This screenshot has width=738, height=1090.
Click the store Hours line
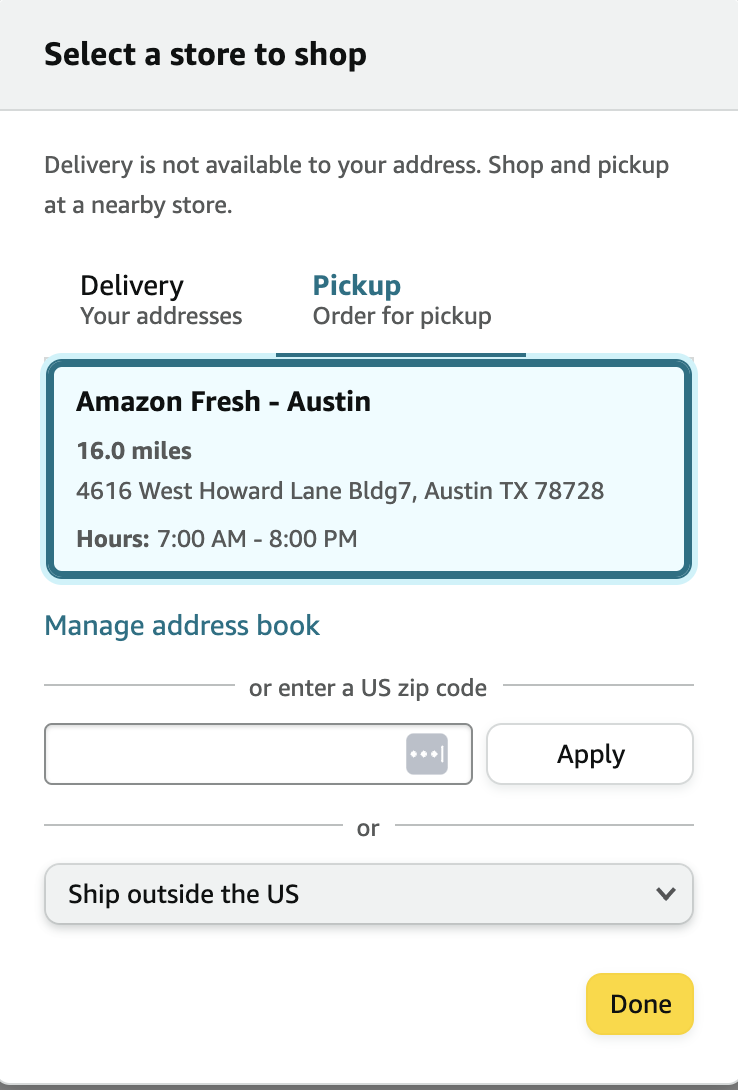pyautogui.click(x=216, y=539)
